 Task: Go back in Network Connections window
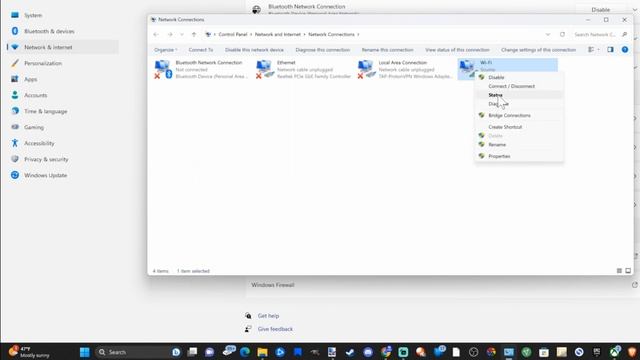point(156,34)
